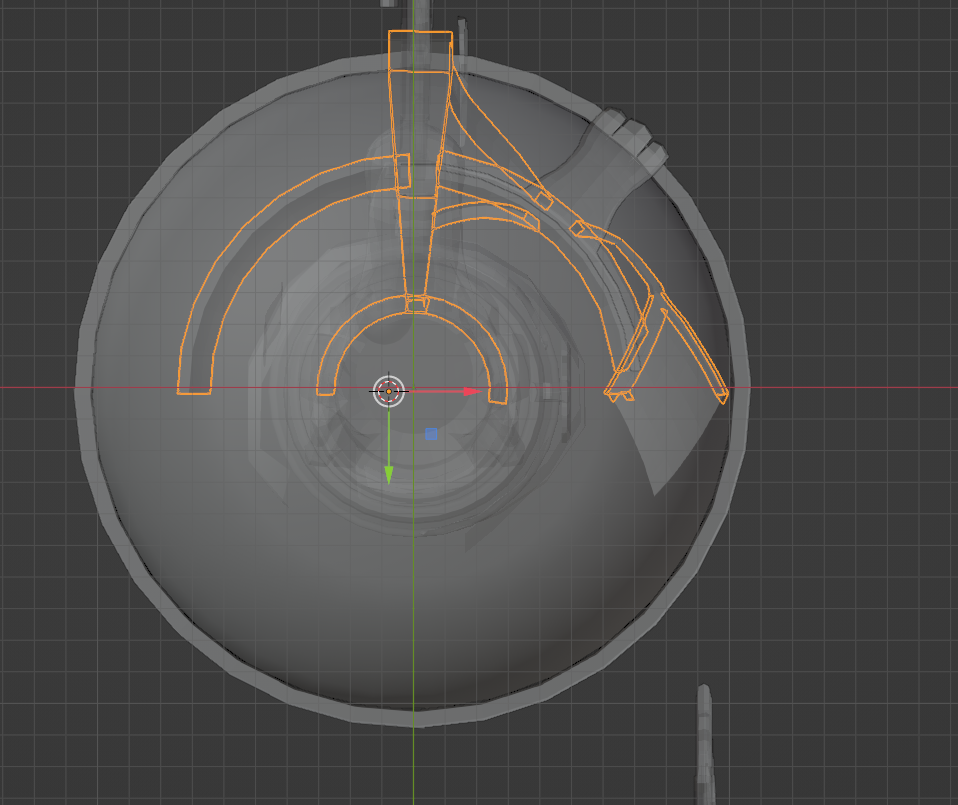This screenshot has width=958, height=805.
Task: Grab the green Y-axis arrow of the move gizmo
Action: click(389, 475)
